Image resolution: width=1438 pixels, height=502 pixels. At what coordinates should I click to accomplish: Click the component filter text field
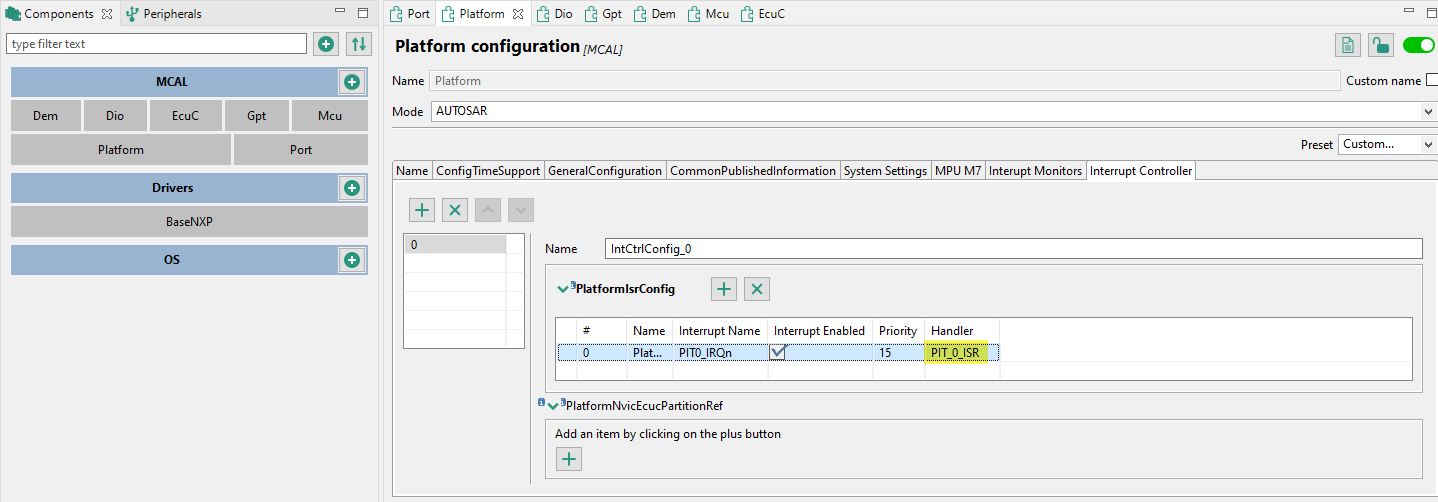pyautogui.click(x=157, y=44)
